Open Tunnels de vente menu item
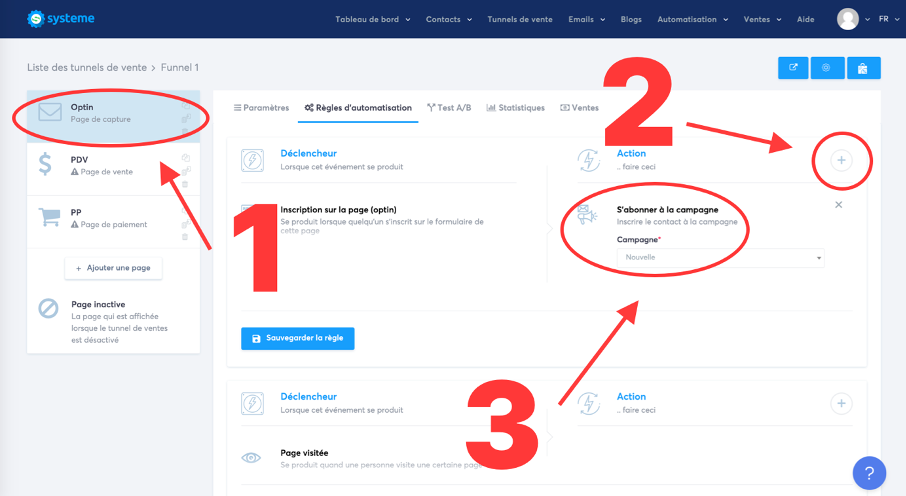The height and width of the screenshot is (496, 906). click(519, 19)
